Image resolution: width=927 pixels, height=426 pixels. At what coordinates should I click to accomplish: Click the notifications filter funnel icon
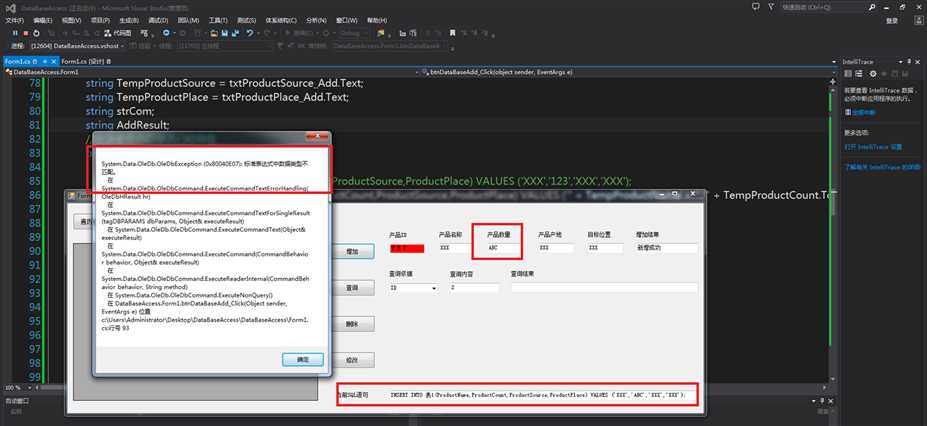point(770,7)
